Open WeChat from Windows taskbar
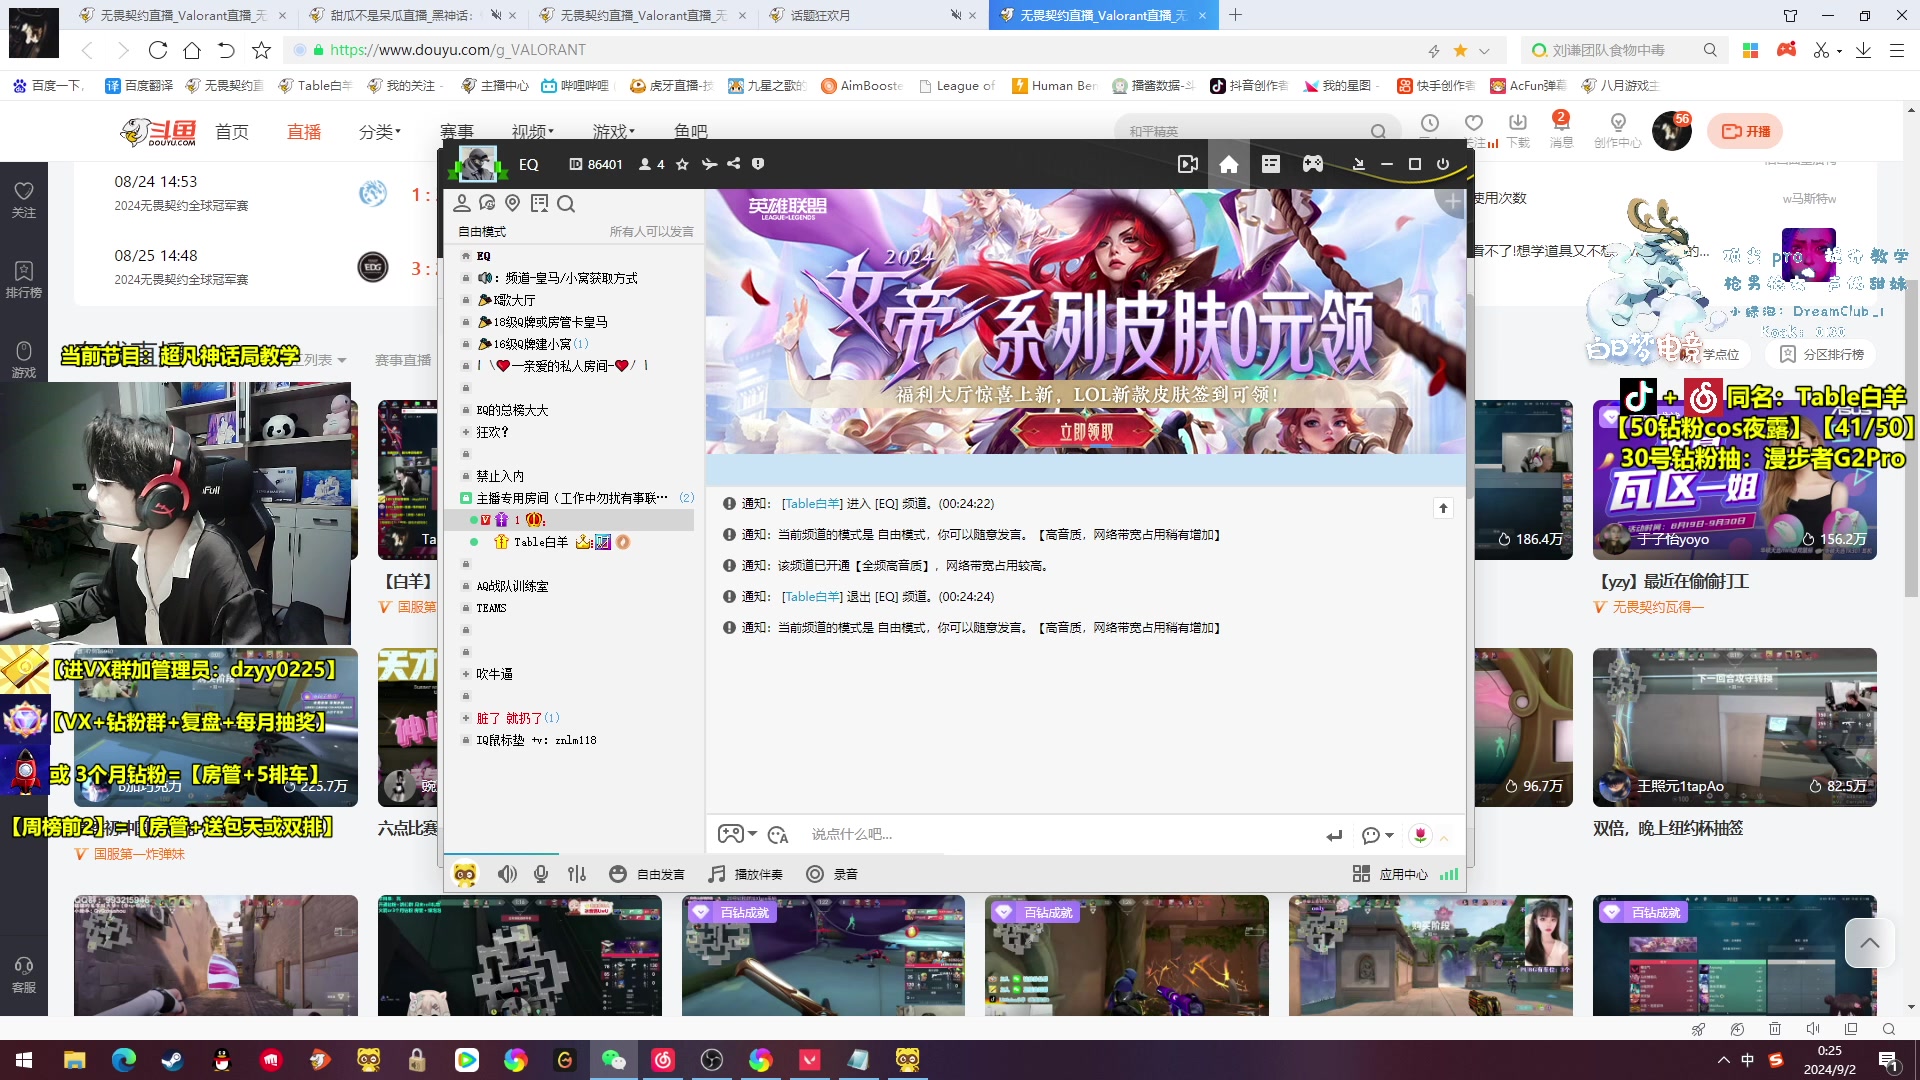This screenshot has height=1080, width=1920. click(x=613, y=1060)
